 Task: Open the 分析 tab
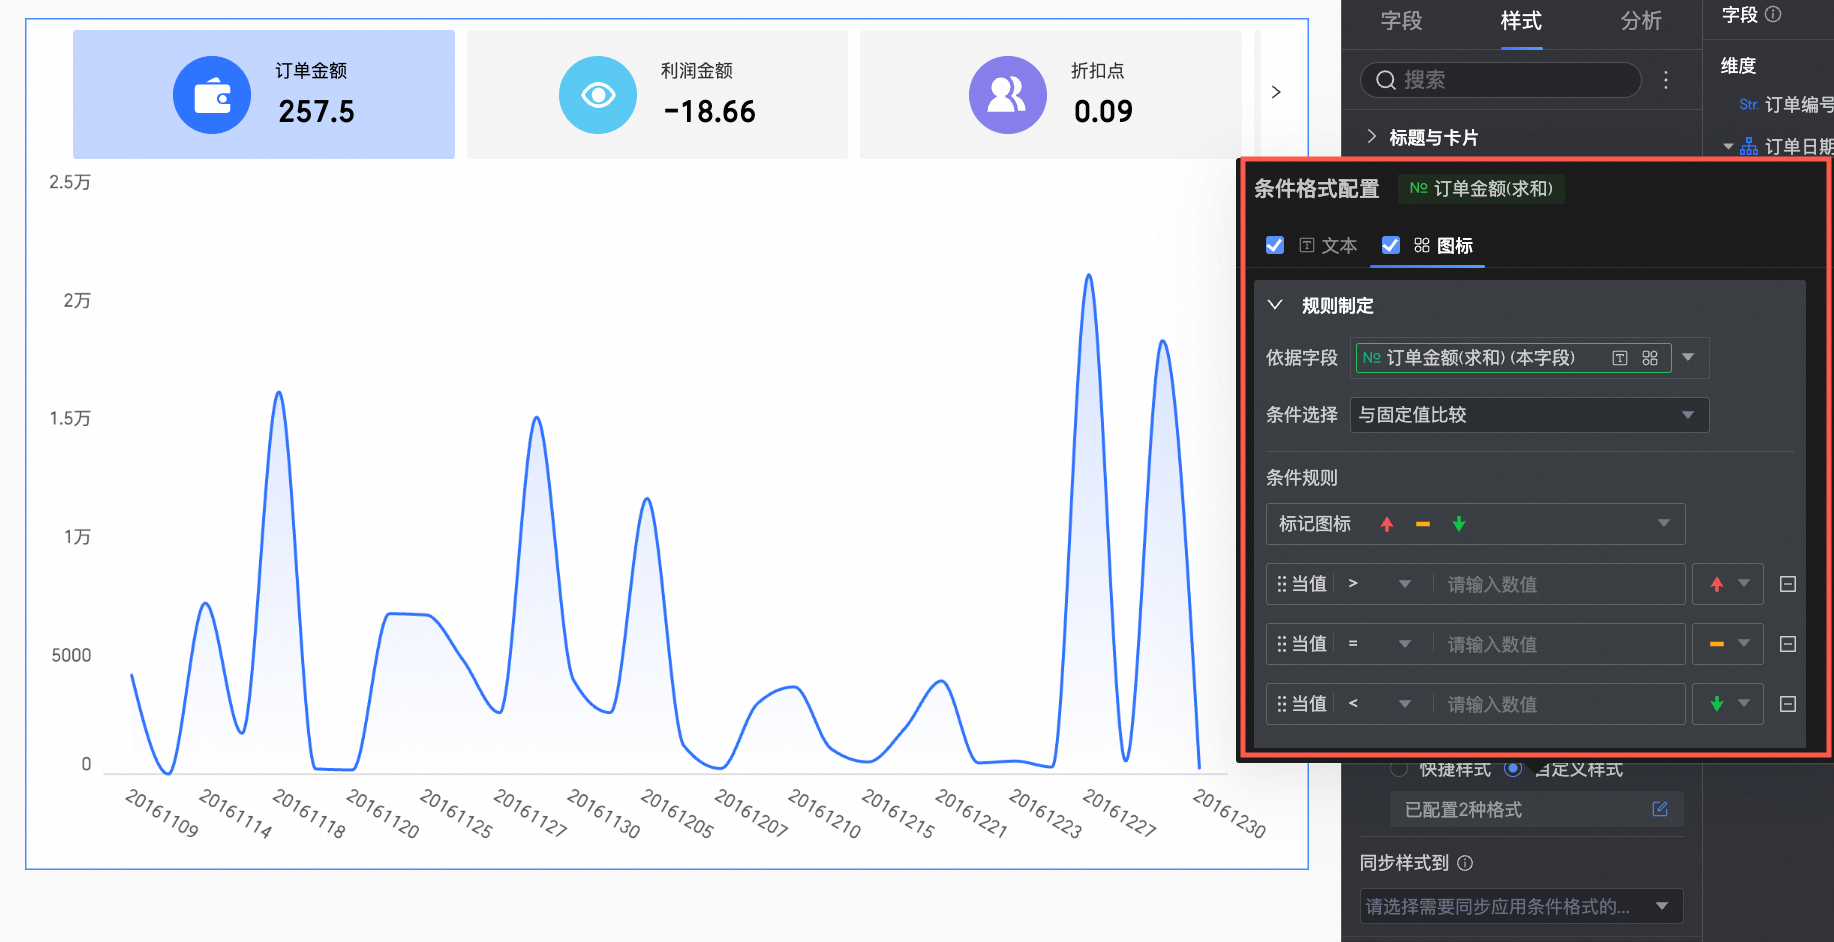pyautogui.click(x=1641, y=21)
